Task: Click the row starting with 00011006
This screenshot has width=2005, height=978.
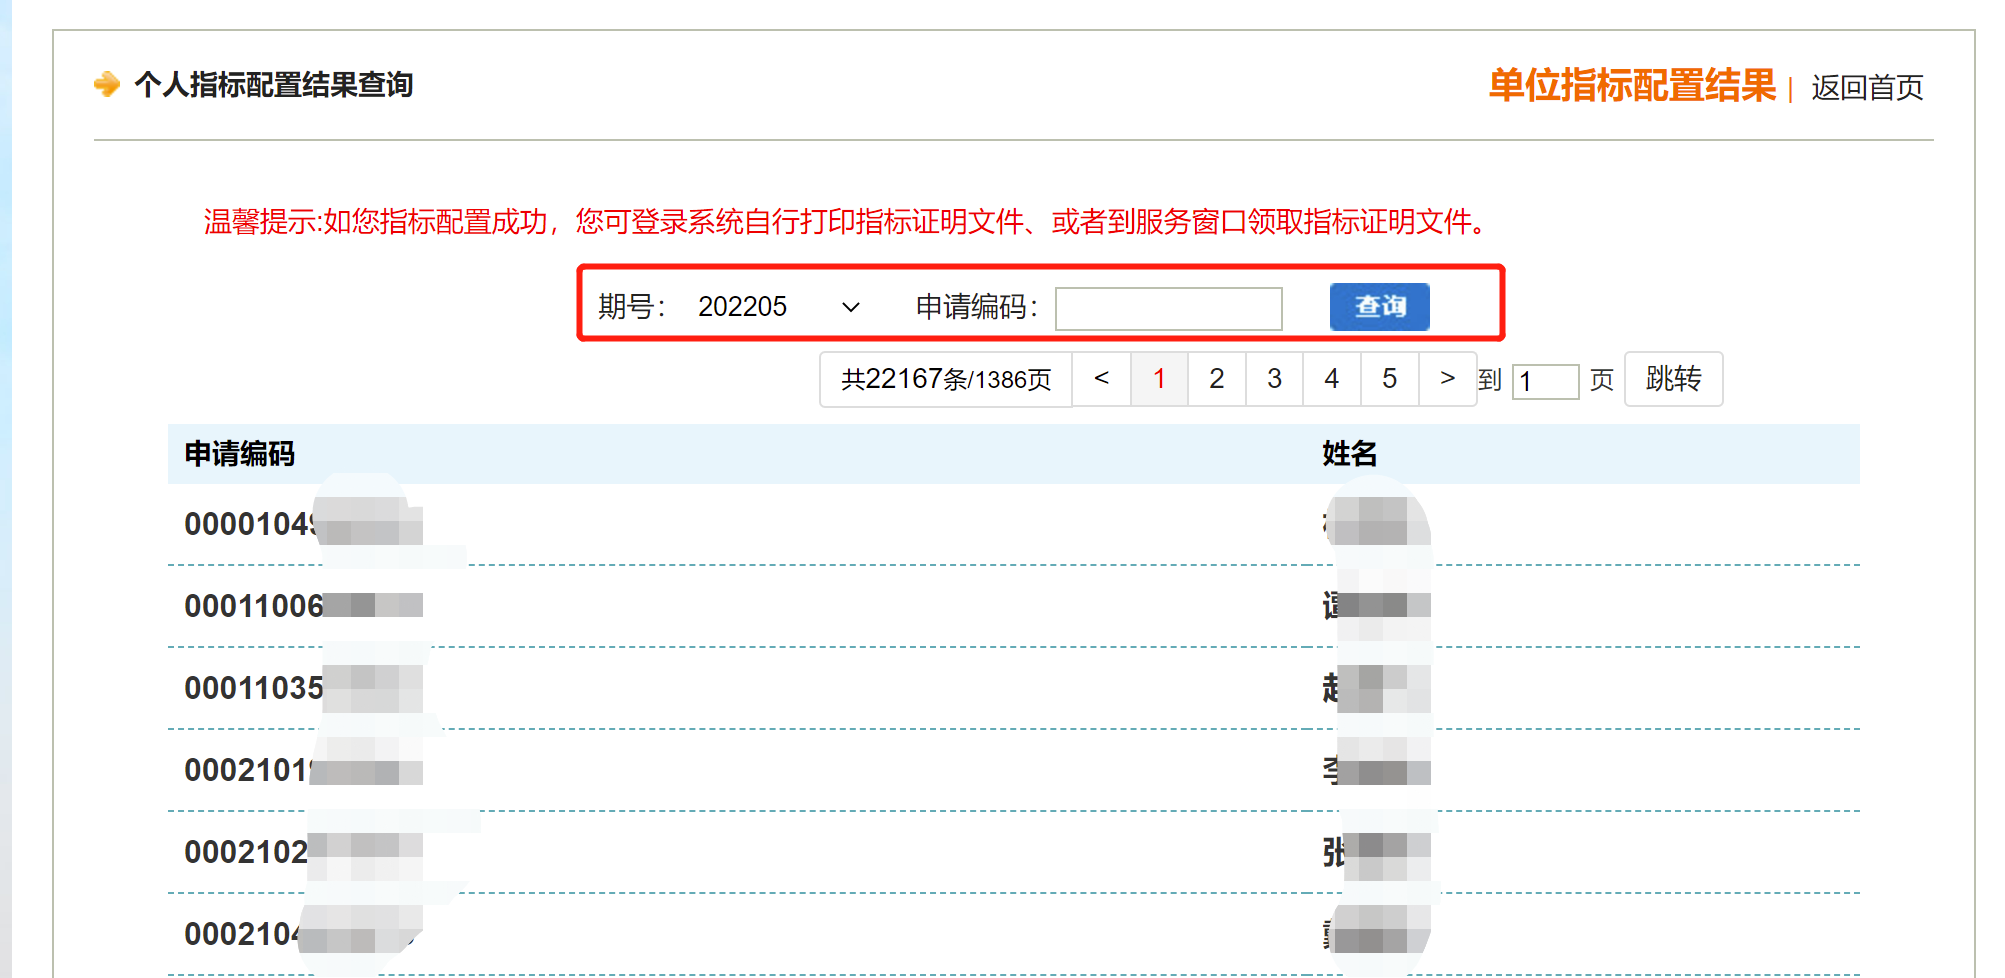Action: (1014, 606)
